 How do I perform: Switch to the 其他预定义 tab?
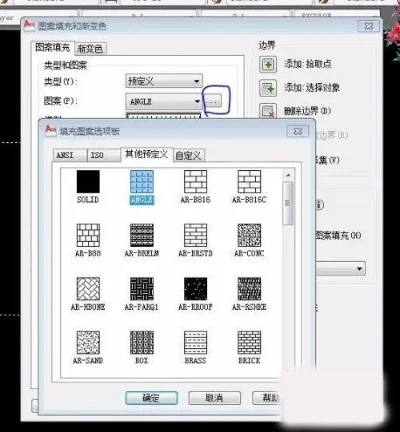coord(147,154)
